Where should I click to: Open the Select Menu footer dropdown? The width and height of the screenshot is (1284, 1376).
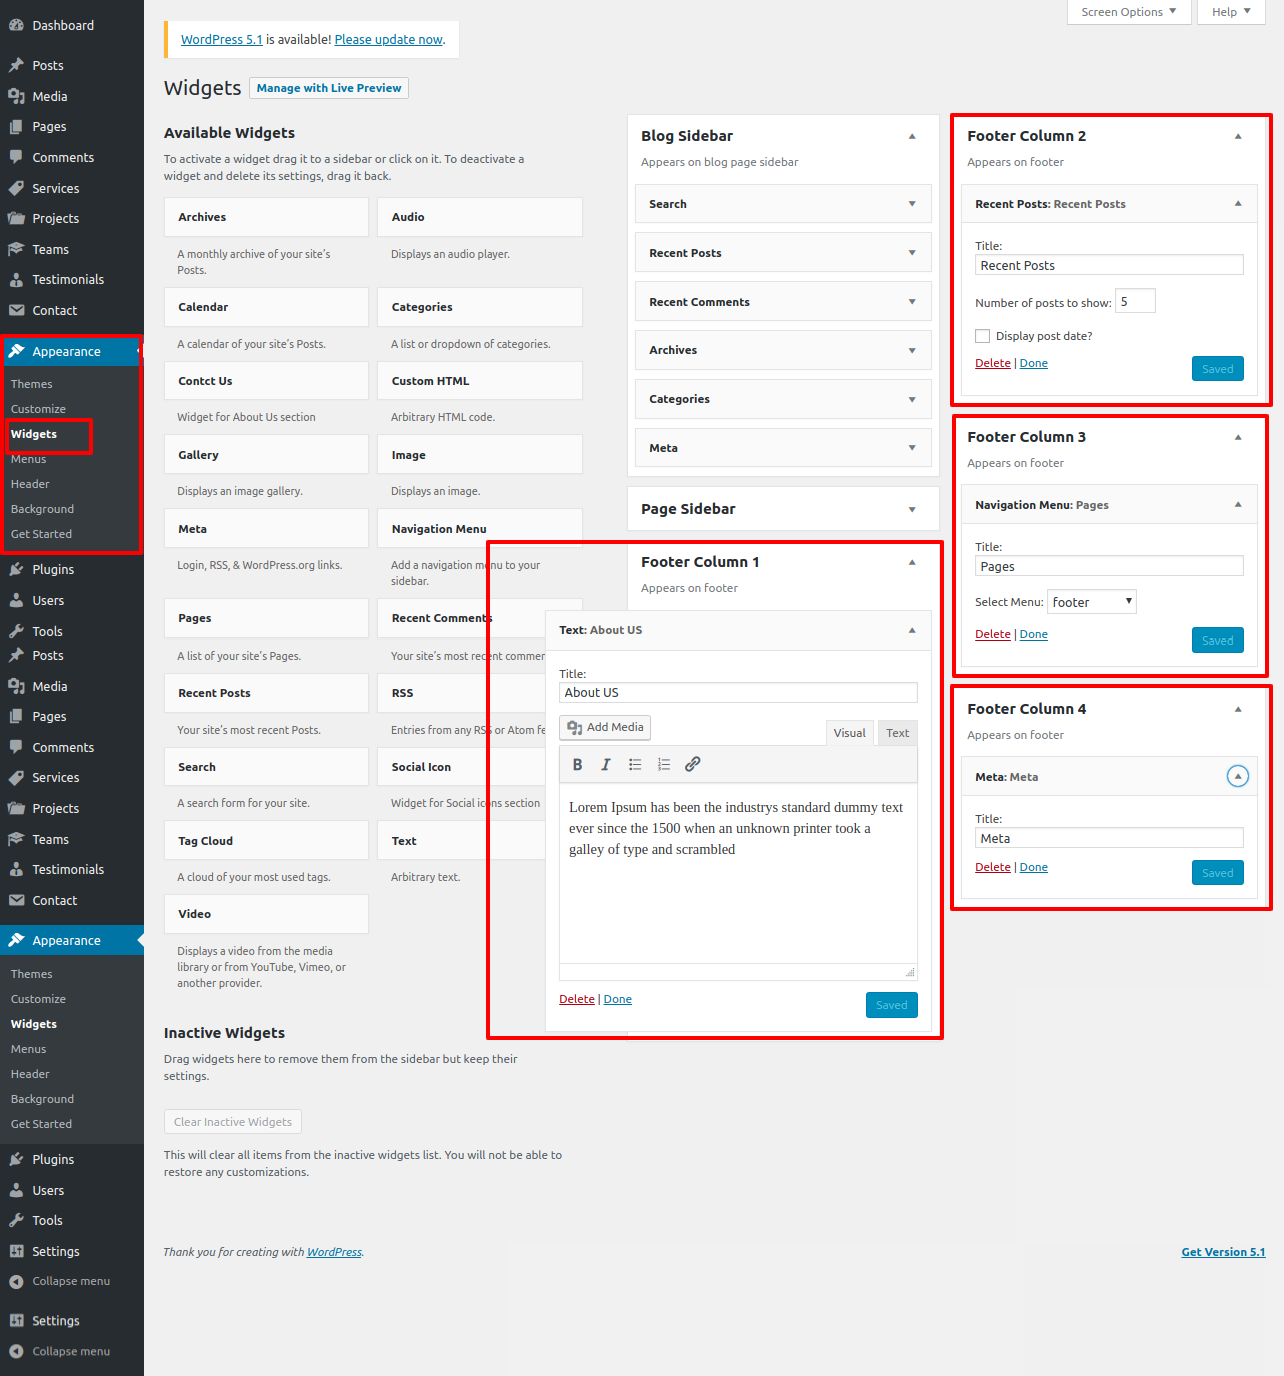(x=1091, y=602)
